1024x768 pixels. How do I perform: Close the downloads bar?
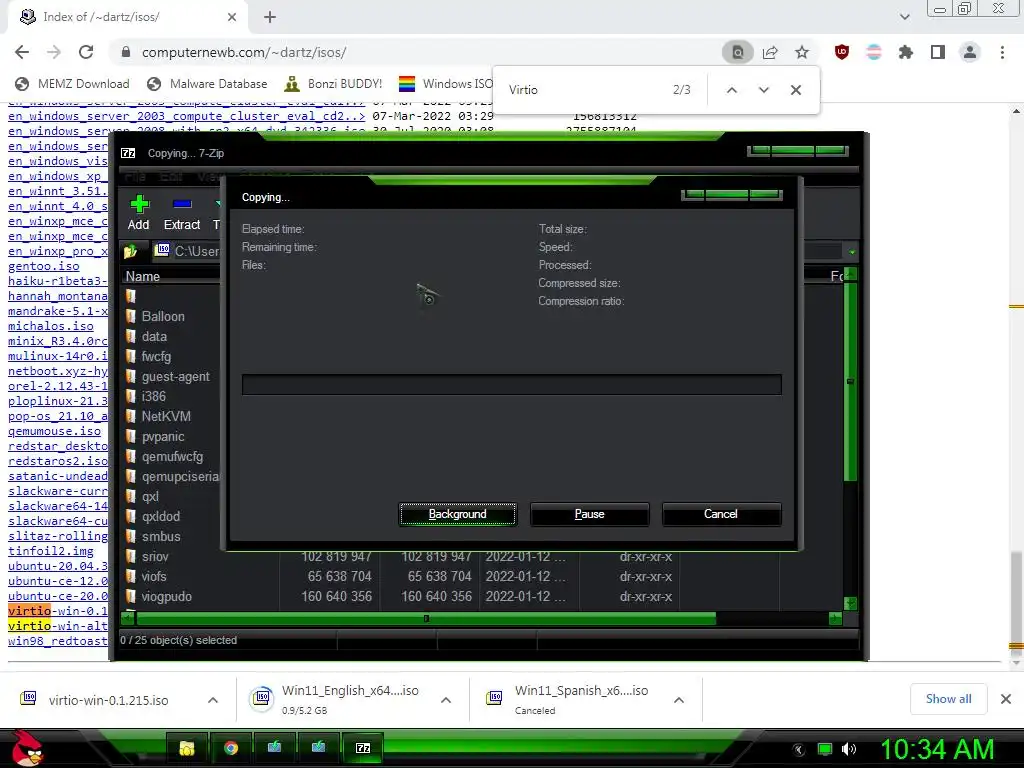(x=1006, y=699)
